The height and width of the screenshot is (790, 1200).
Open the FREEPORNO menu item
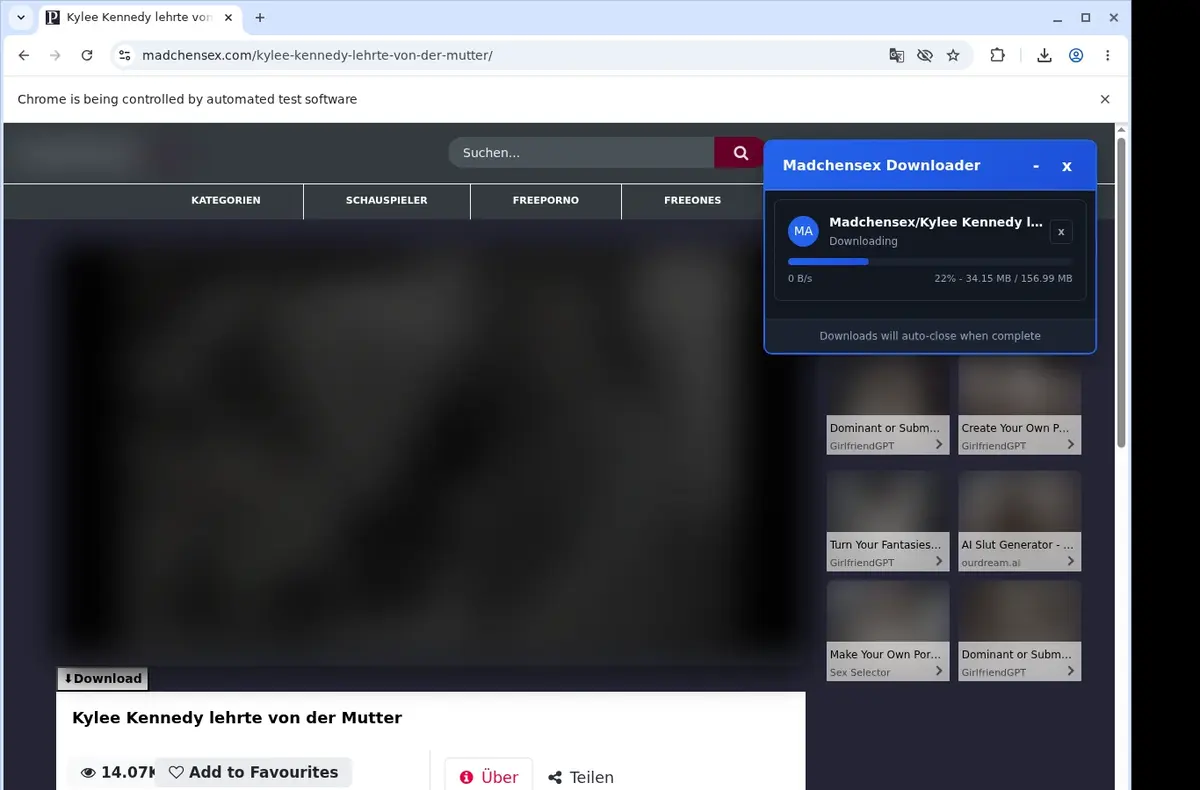pos(546,200)
